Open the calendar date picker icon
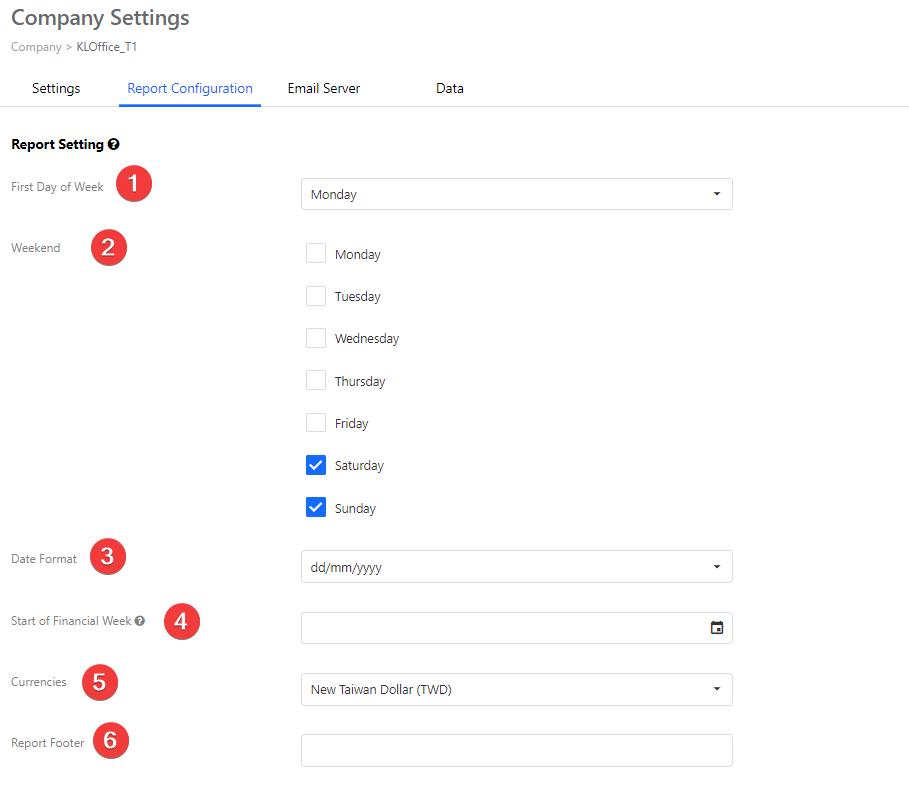Image resolution: width=909 pixels, height=811 pixels. click(x=717, y=628)
